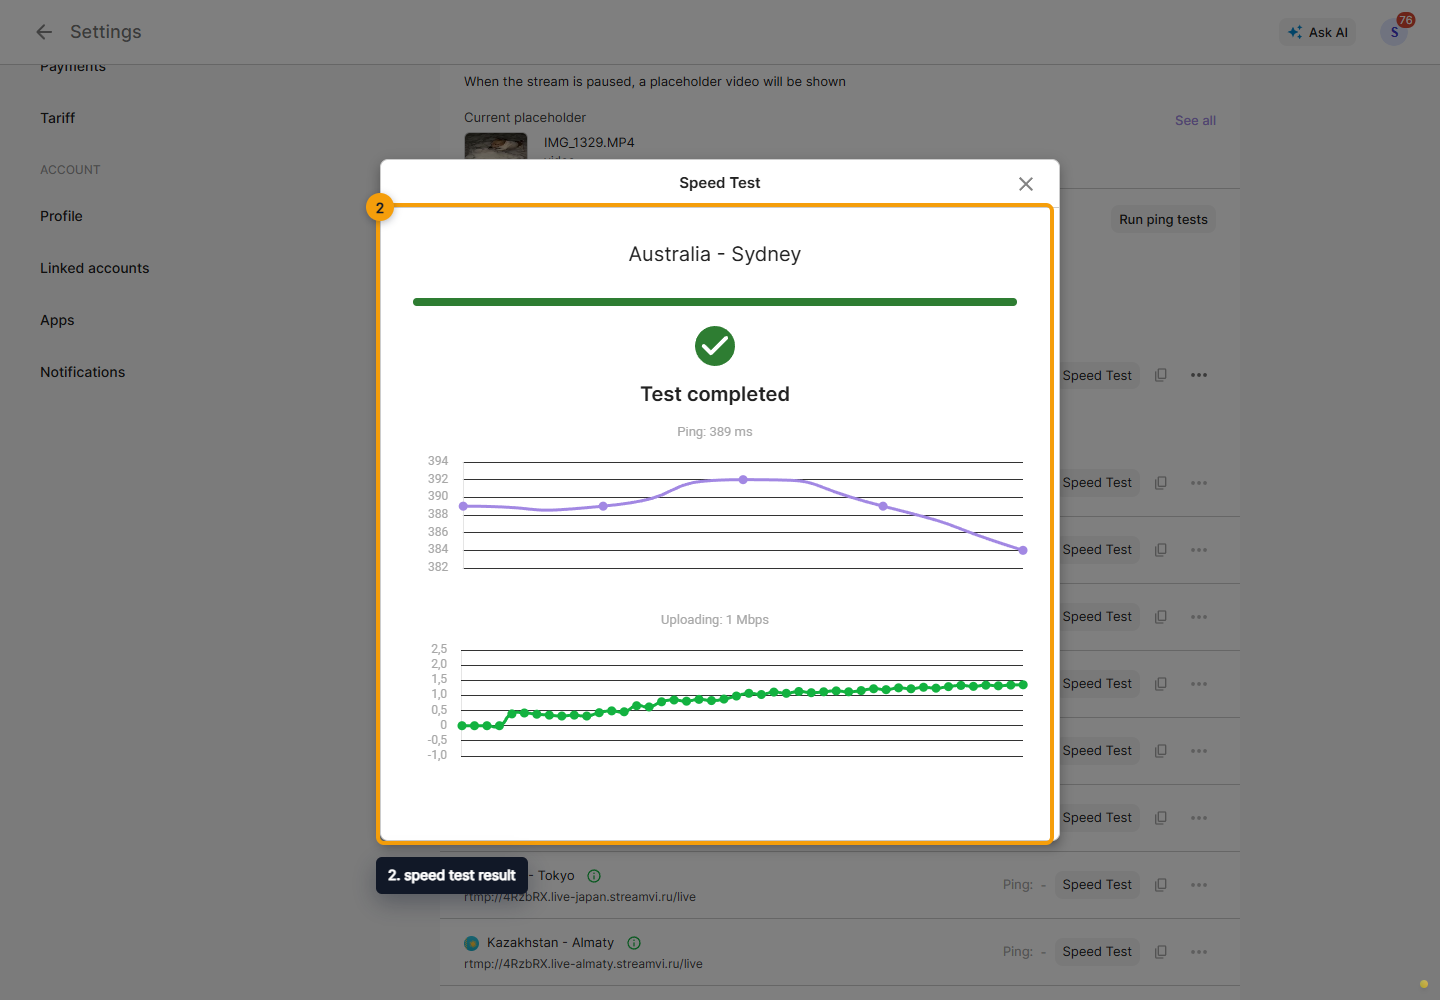Click the Kazakhstan - Almaty server name
This screenshot has height=1000, width=1440.
tap(550, 943)
